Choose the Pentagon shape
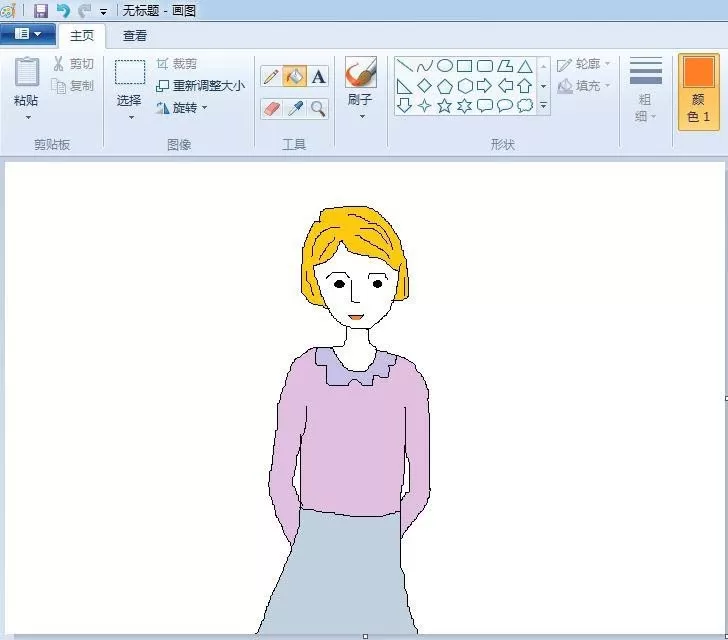This screenshot has height=640, width=728. (445, 86)
